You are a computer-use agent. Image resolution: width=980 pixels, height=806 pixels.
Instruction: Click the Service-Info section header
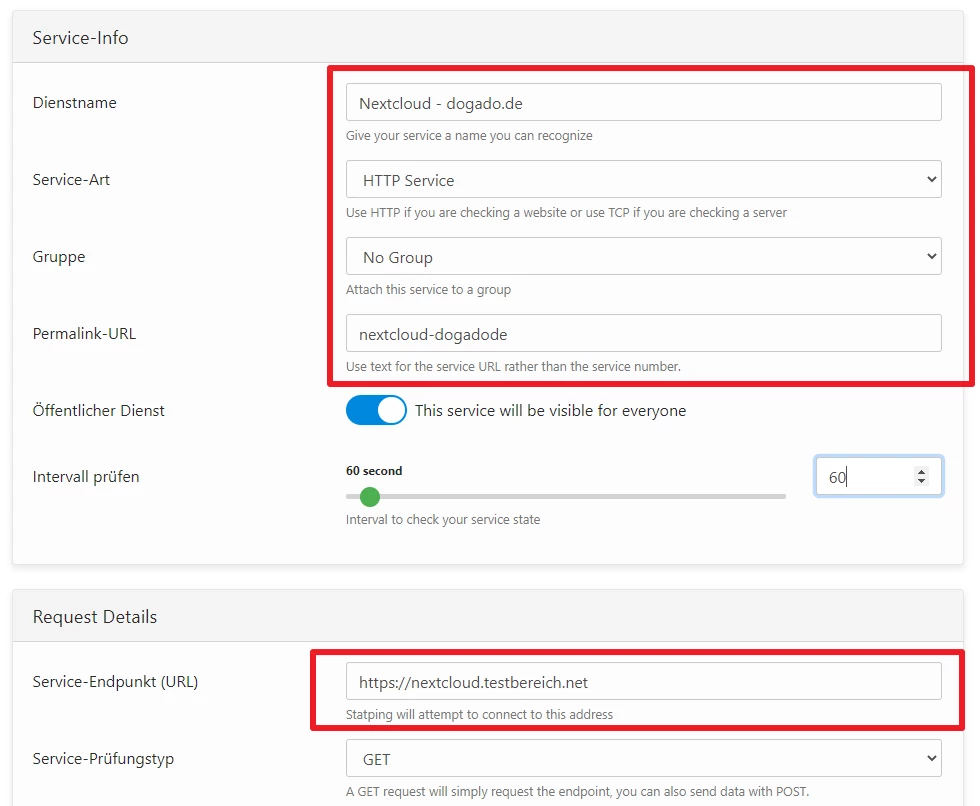pyautogui.click(x=80, y=38)
